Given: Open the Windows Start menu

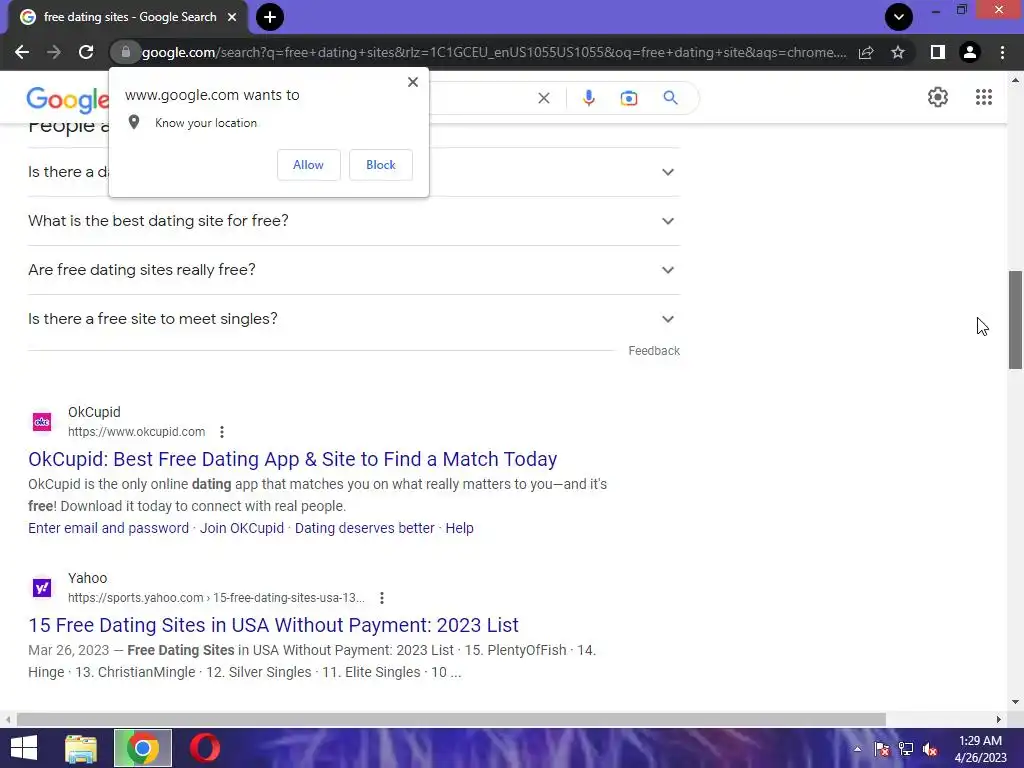Looking at the screenshot, I should pos(24,748).
